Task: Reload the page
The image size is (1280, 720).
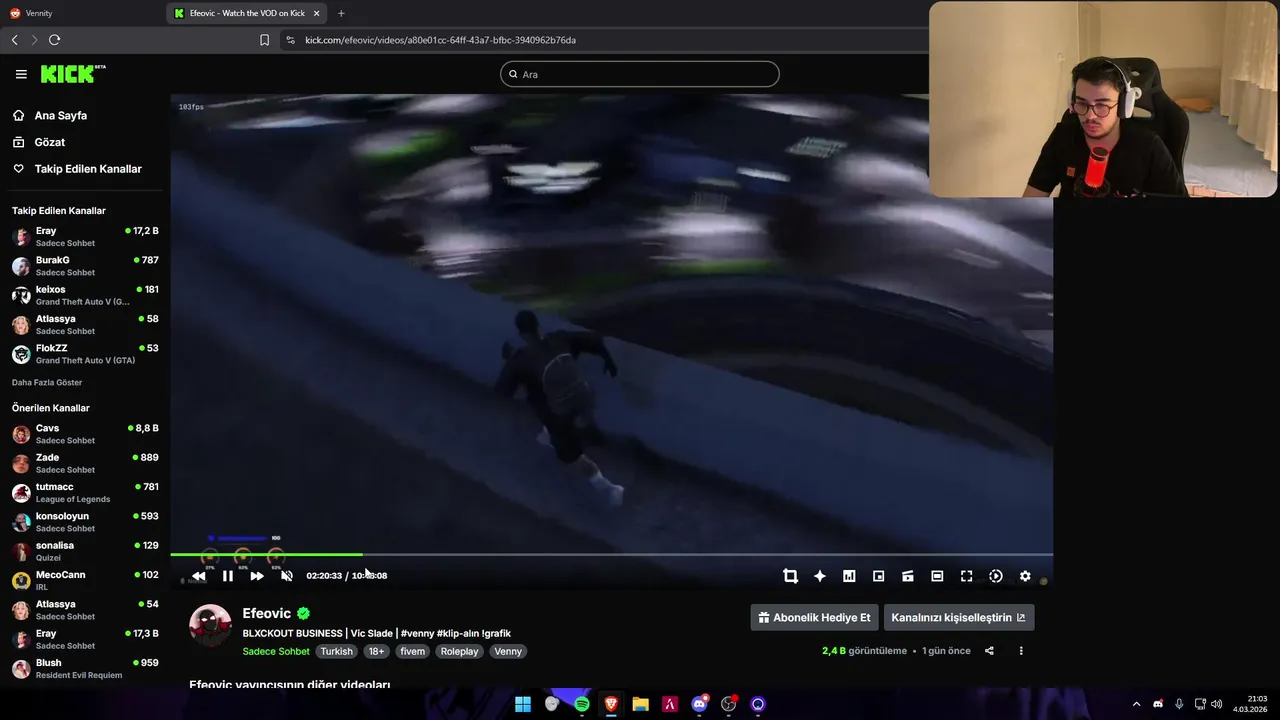Action: (x=54, y=40)
